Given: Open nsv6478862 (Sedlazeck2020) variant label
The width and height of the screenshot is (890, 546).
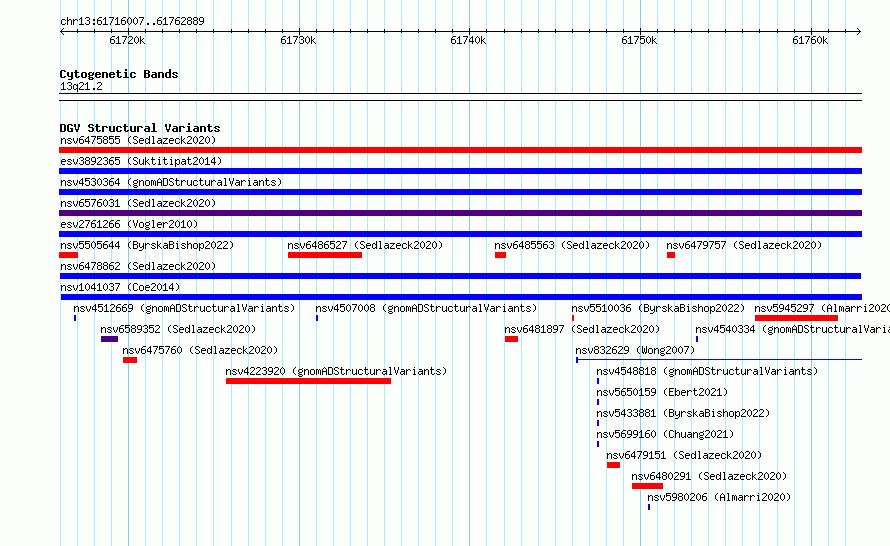Looking at the screenshot, I should (x=138, y=266).
